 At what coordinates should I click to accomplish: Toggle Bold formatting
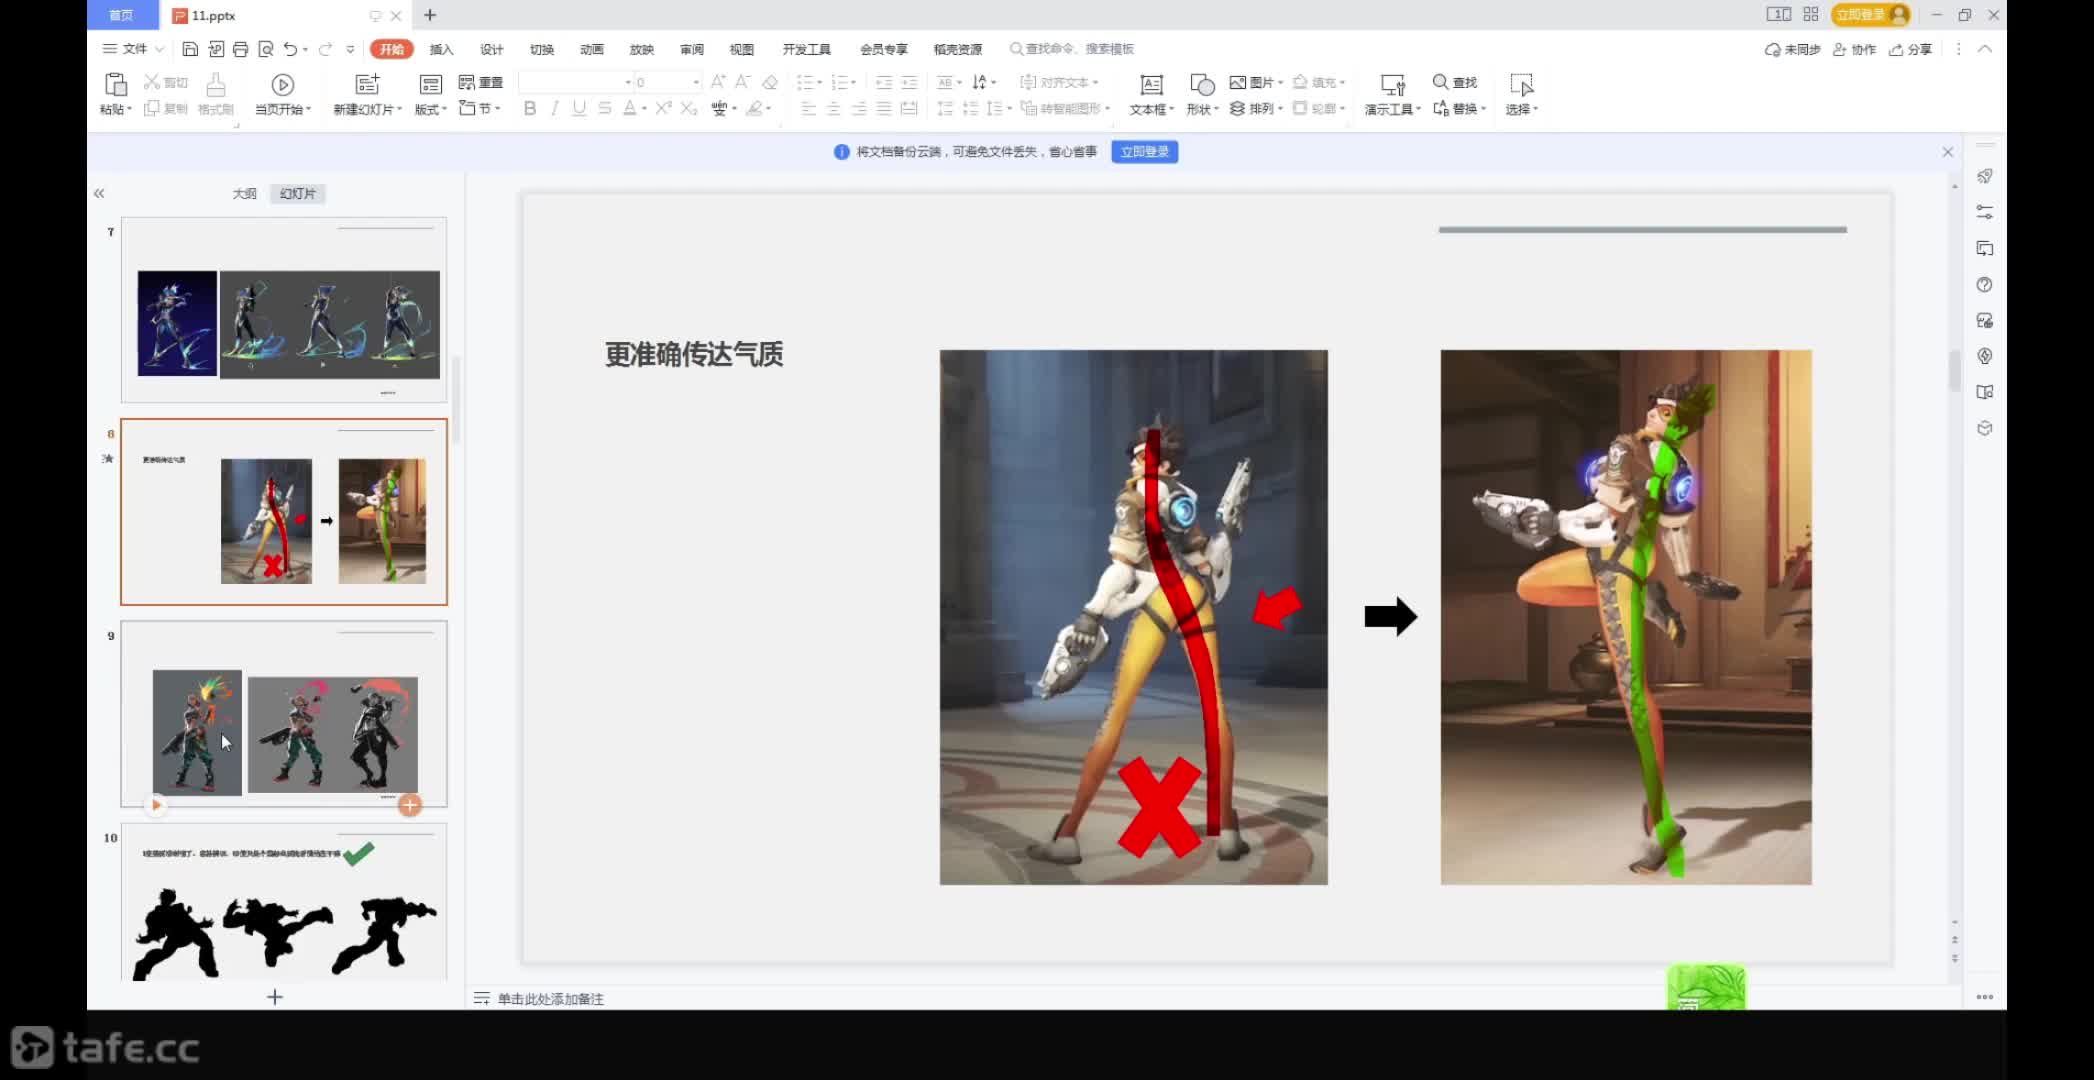tap(530, 108)
